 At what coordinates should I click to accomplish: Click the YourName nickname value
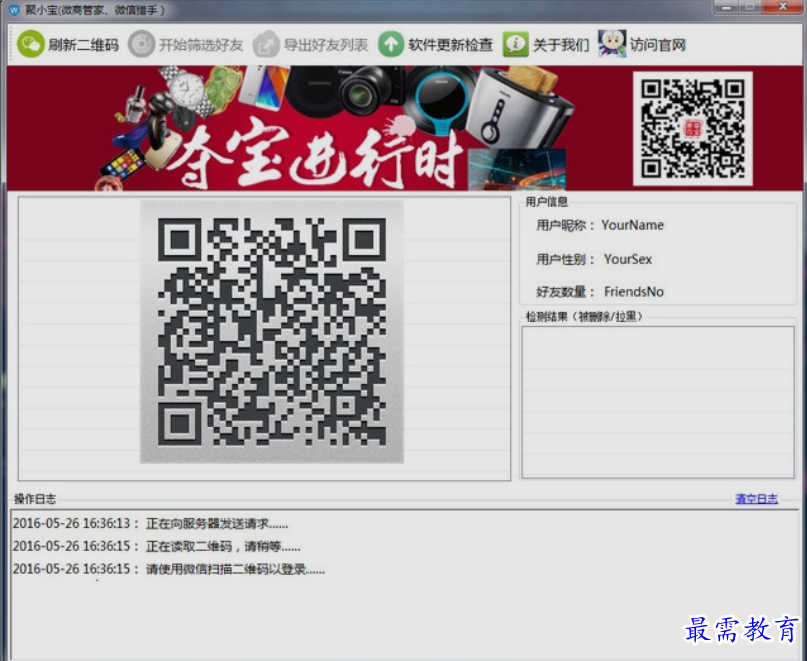[x=633, y=225]
